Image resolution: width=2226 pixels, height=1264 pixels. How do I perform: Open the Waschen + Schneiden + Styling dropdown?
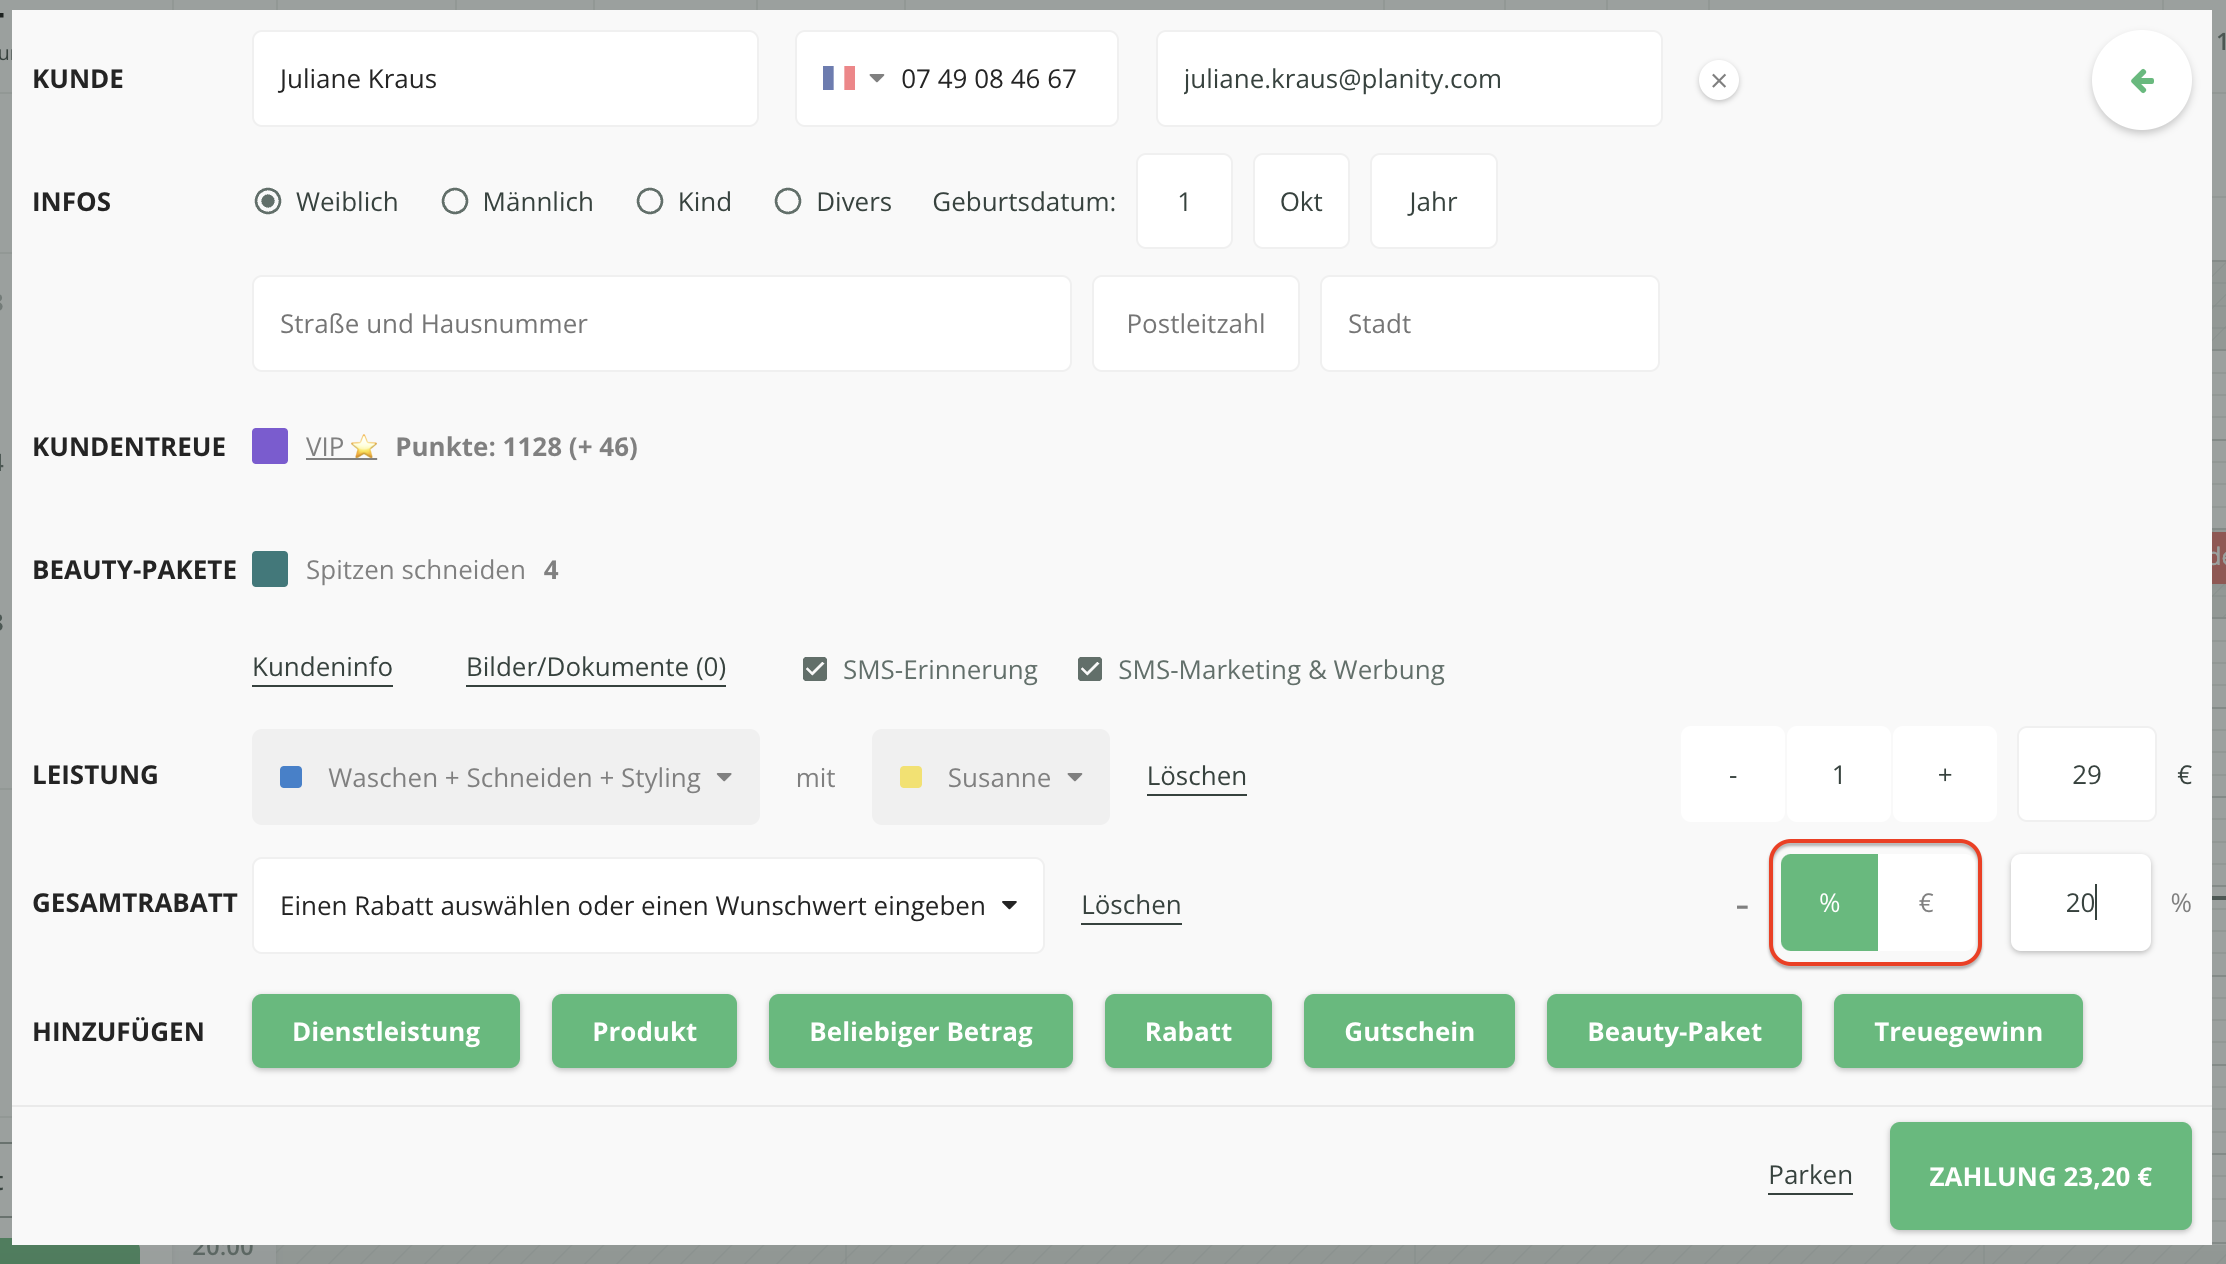click(x=506, y=777)
